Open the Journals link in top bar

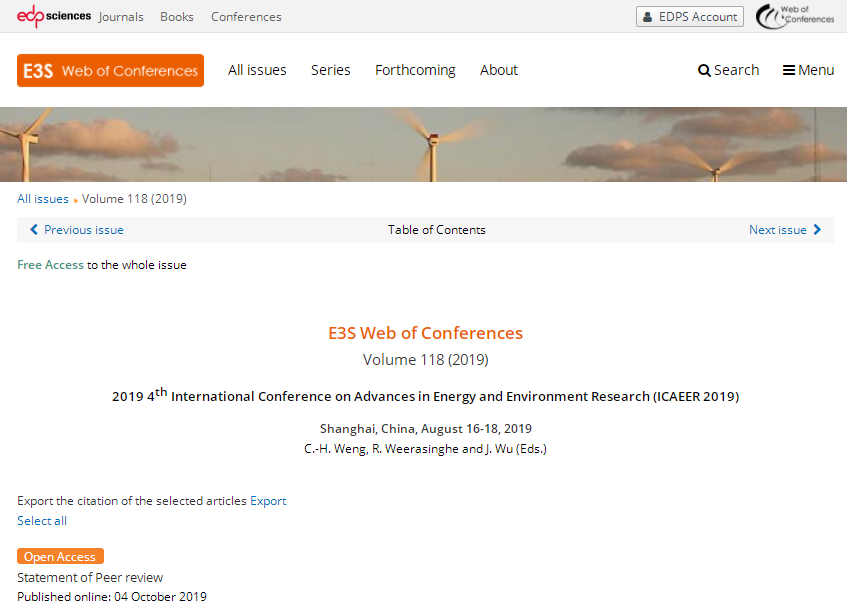pos(121,17)
